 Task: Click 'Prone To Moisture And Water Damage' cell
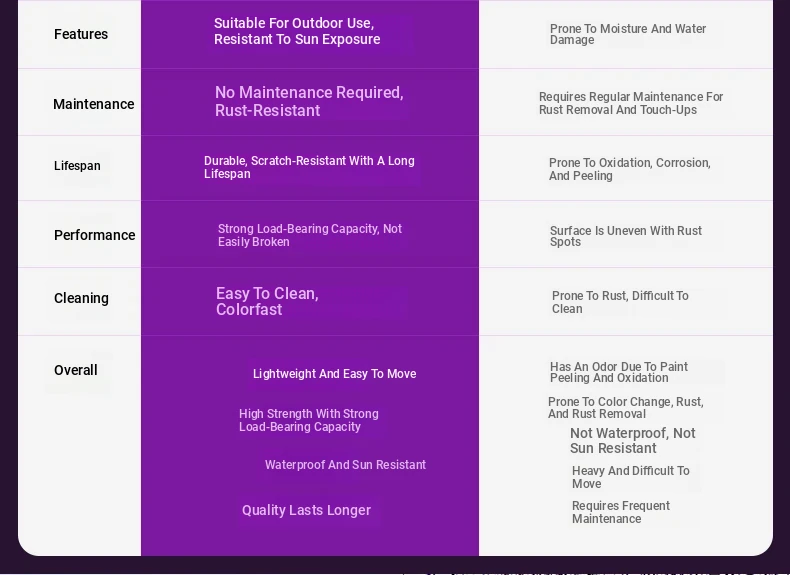[628, 34]
